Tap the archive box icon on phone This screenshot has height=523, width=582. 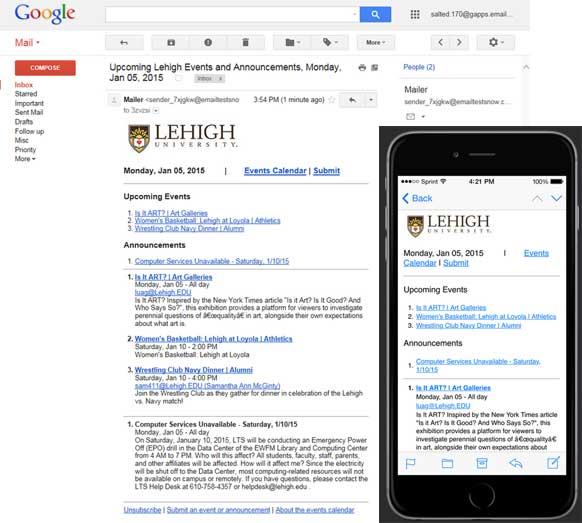pos(481,463)
